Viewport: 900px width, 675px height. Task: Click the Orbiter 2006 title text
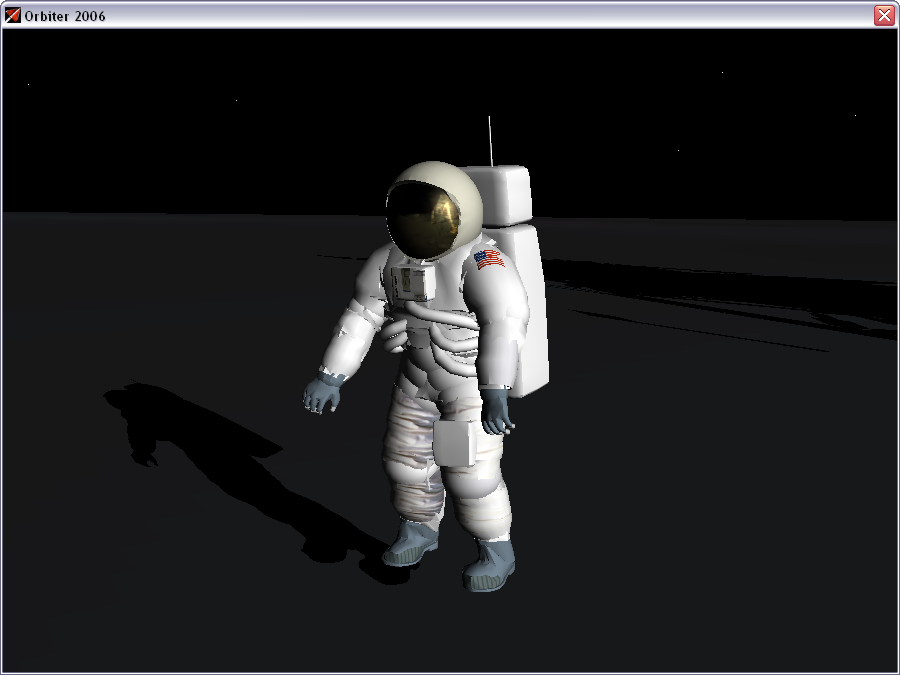65,16
